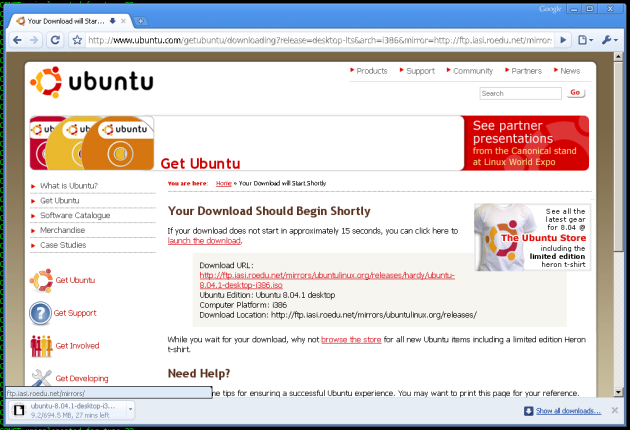
Task: Open the 'Get Developing' label link
Action: (82, 379)
